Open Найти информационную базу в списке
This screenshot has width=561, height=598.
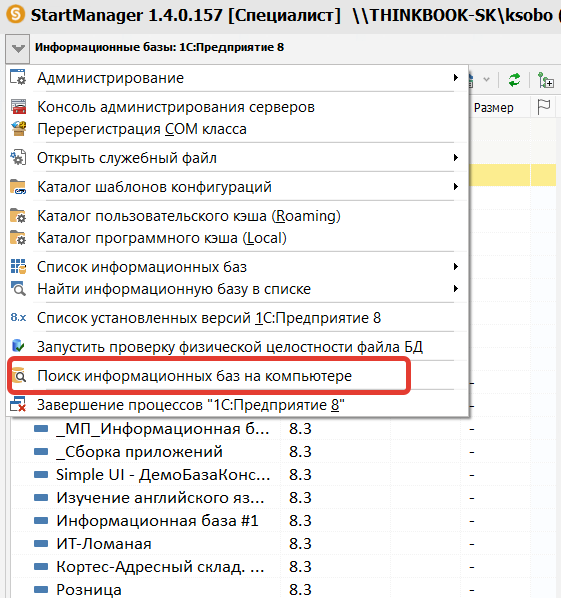click(x=236, y=289)
